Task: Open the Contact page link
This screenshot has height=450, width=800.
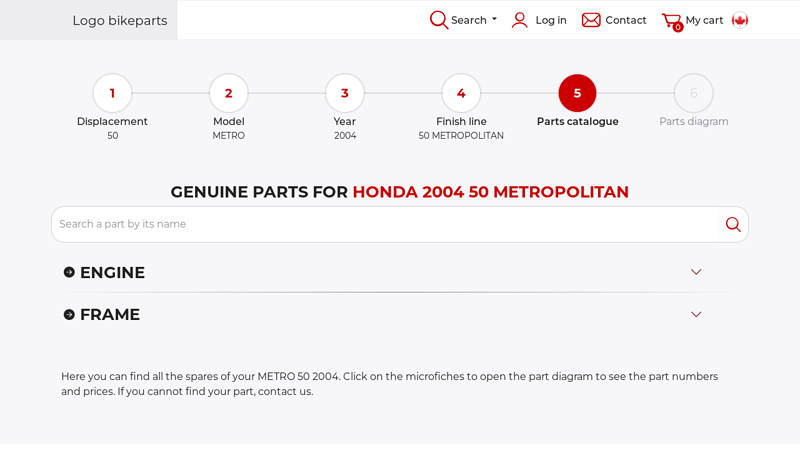Action: point(626,20)
